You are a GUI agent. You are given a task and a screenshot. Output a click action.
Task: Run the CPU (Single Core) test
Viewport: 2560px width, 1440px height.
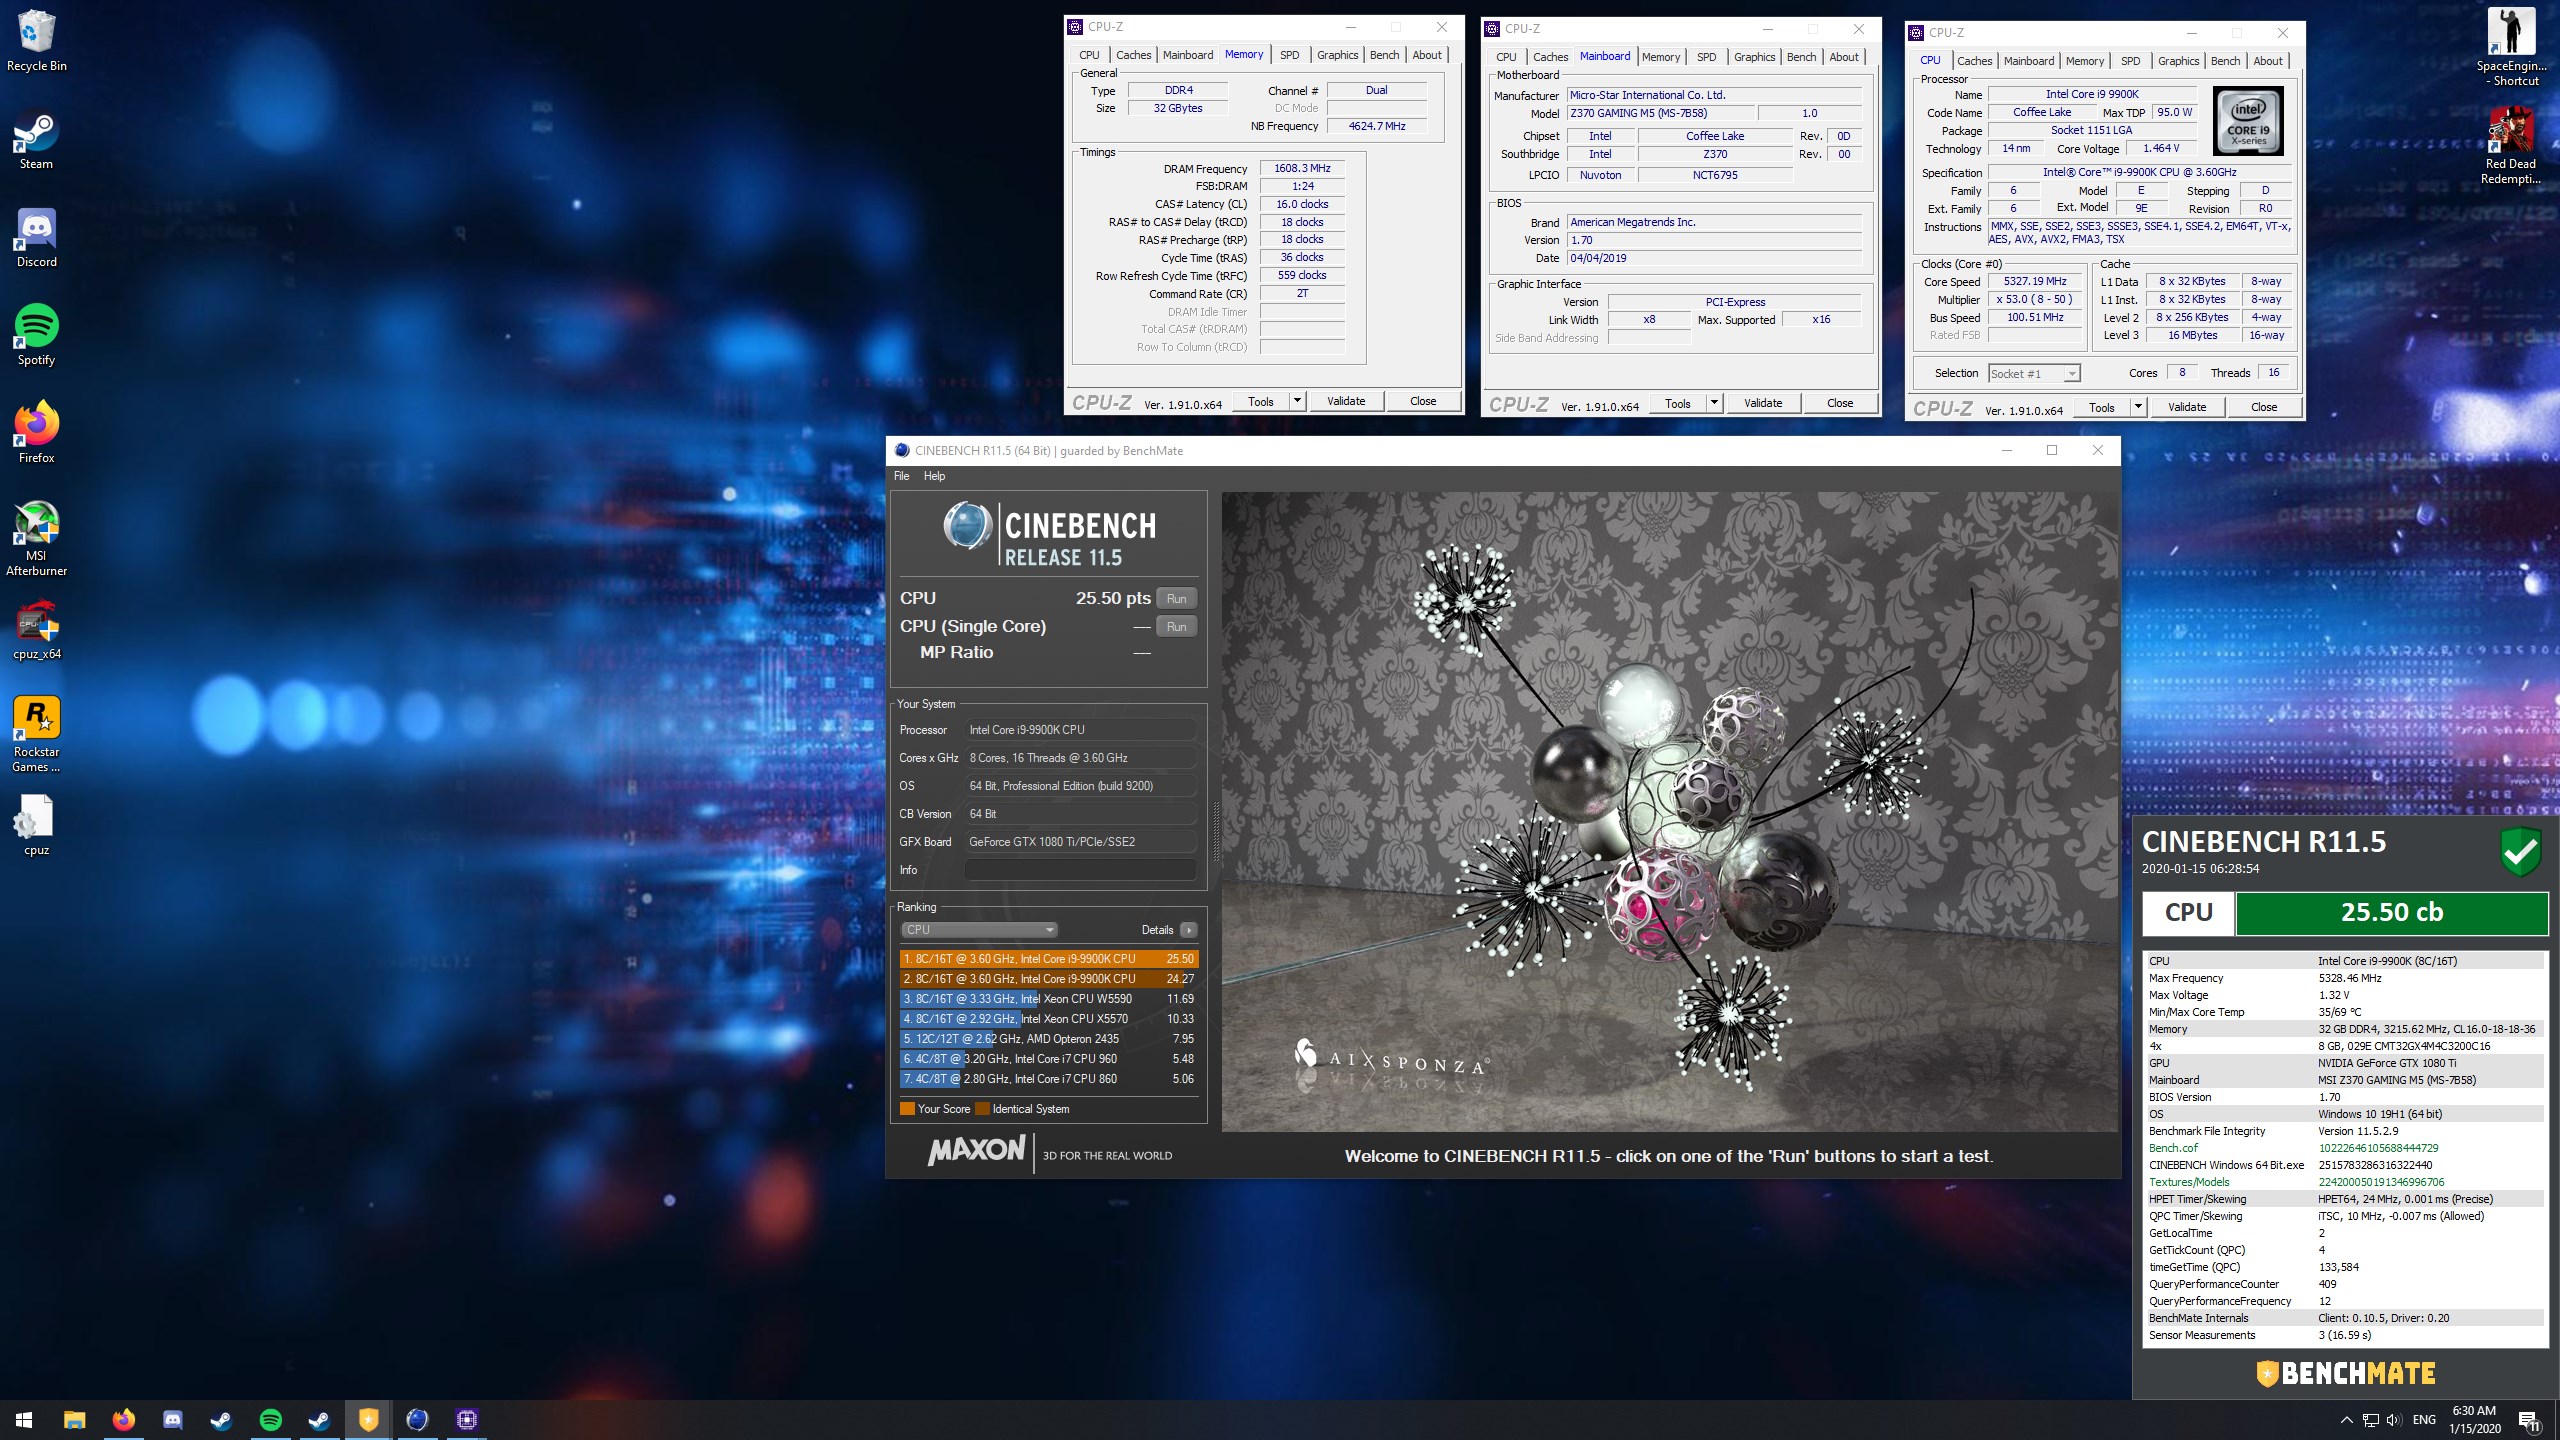click(x=1176, y=626)
